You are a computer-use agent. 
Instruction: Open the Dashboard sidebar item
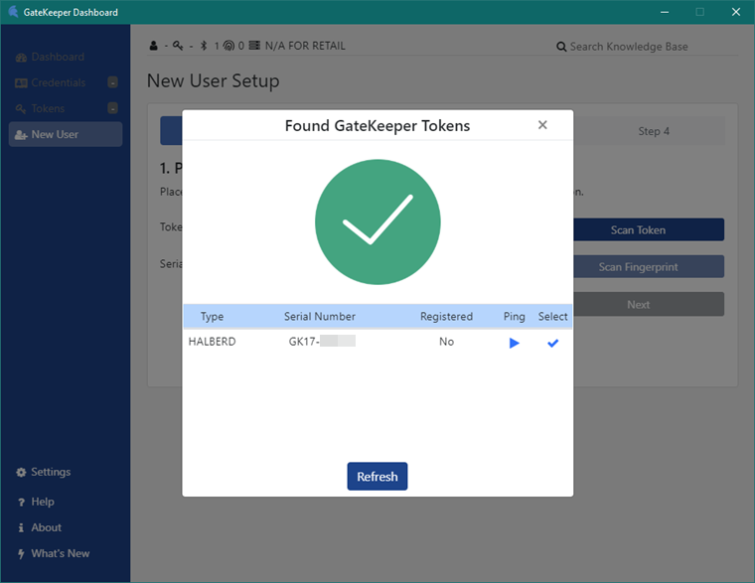point(50,57)
